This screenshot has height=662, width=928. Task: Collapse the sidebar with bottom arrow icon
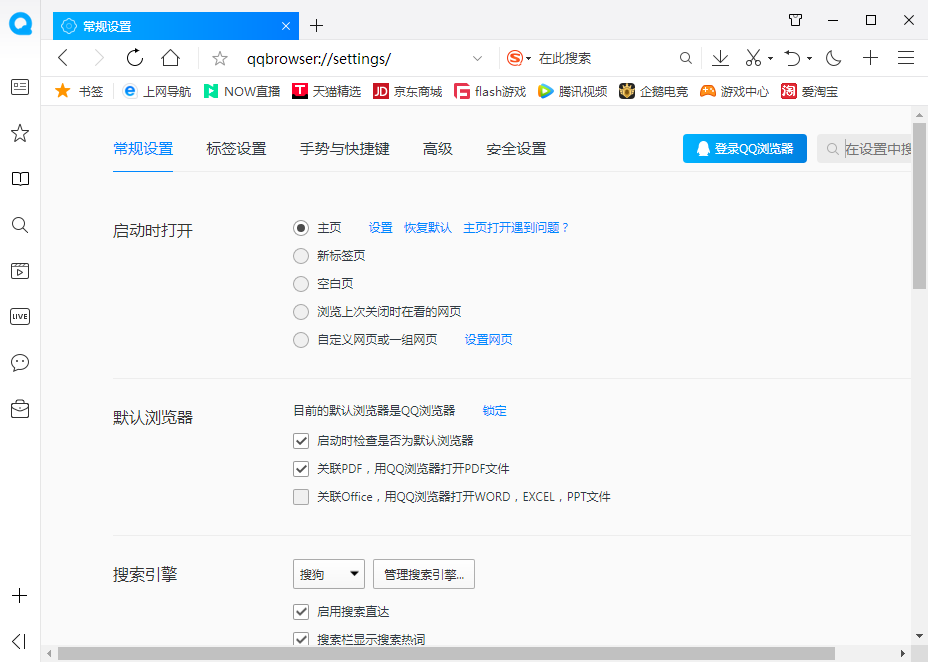coord(19,641)
